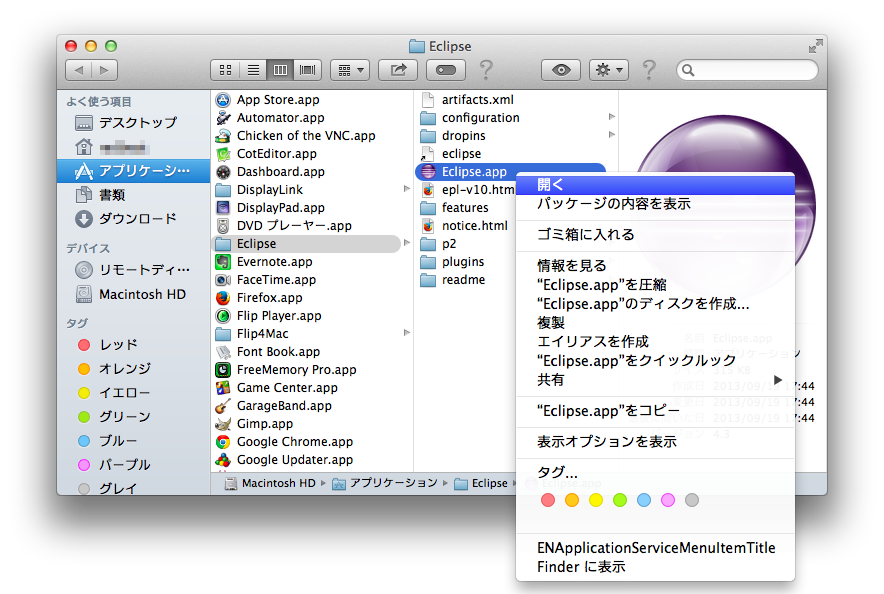The image size is (884, 594).
Task: Apply the red tag in context menu
Action: tap(547, 500)
